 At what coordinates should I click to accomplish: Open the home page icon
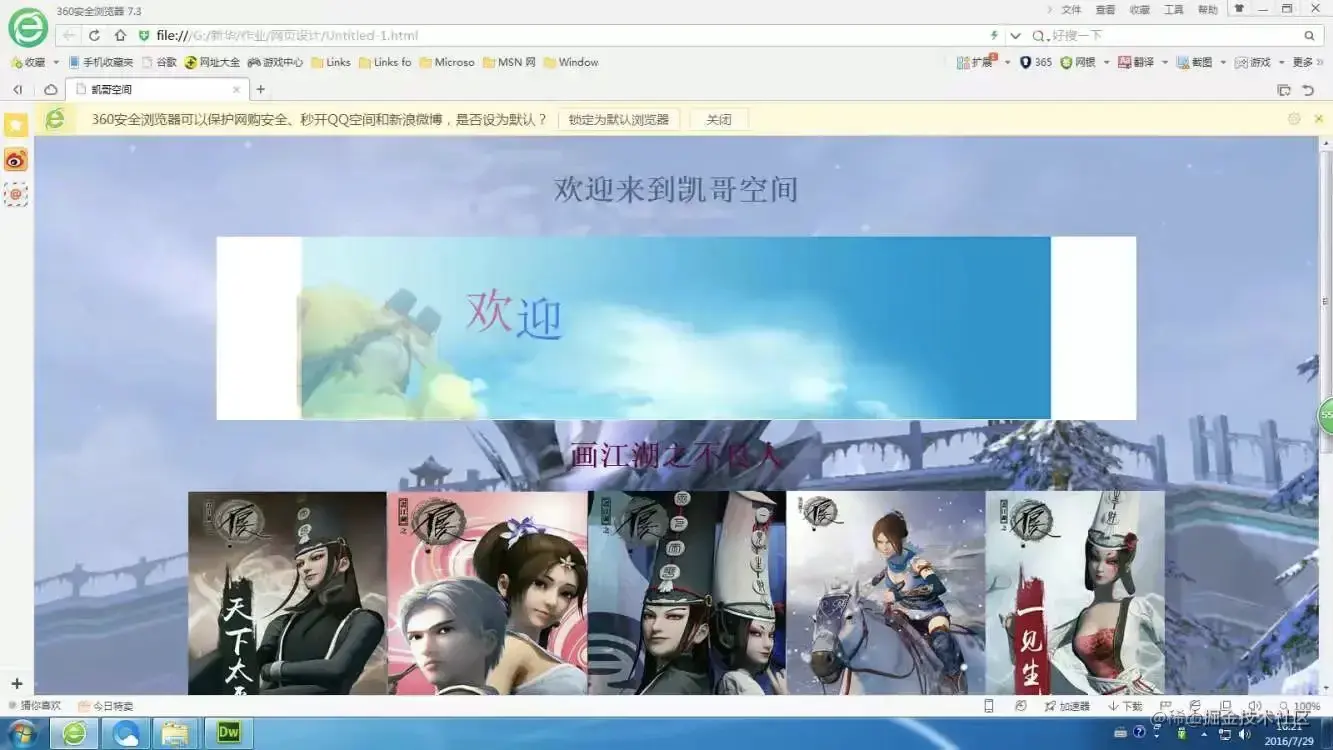pyautogui.click(x=120, y=35)
